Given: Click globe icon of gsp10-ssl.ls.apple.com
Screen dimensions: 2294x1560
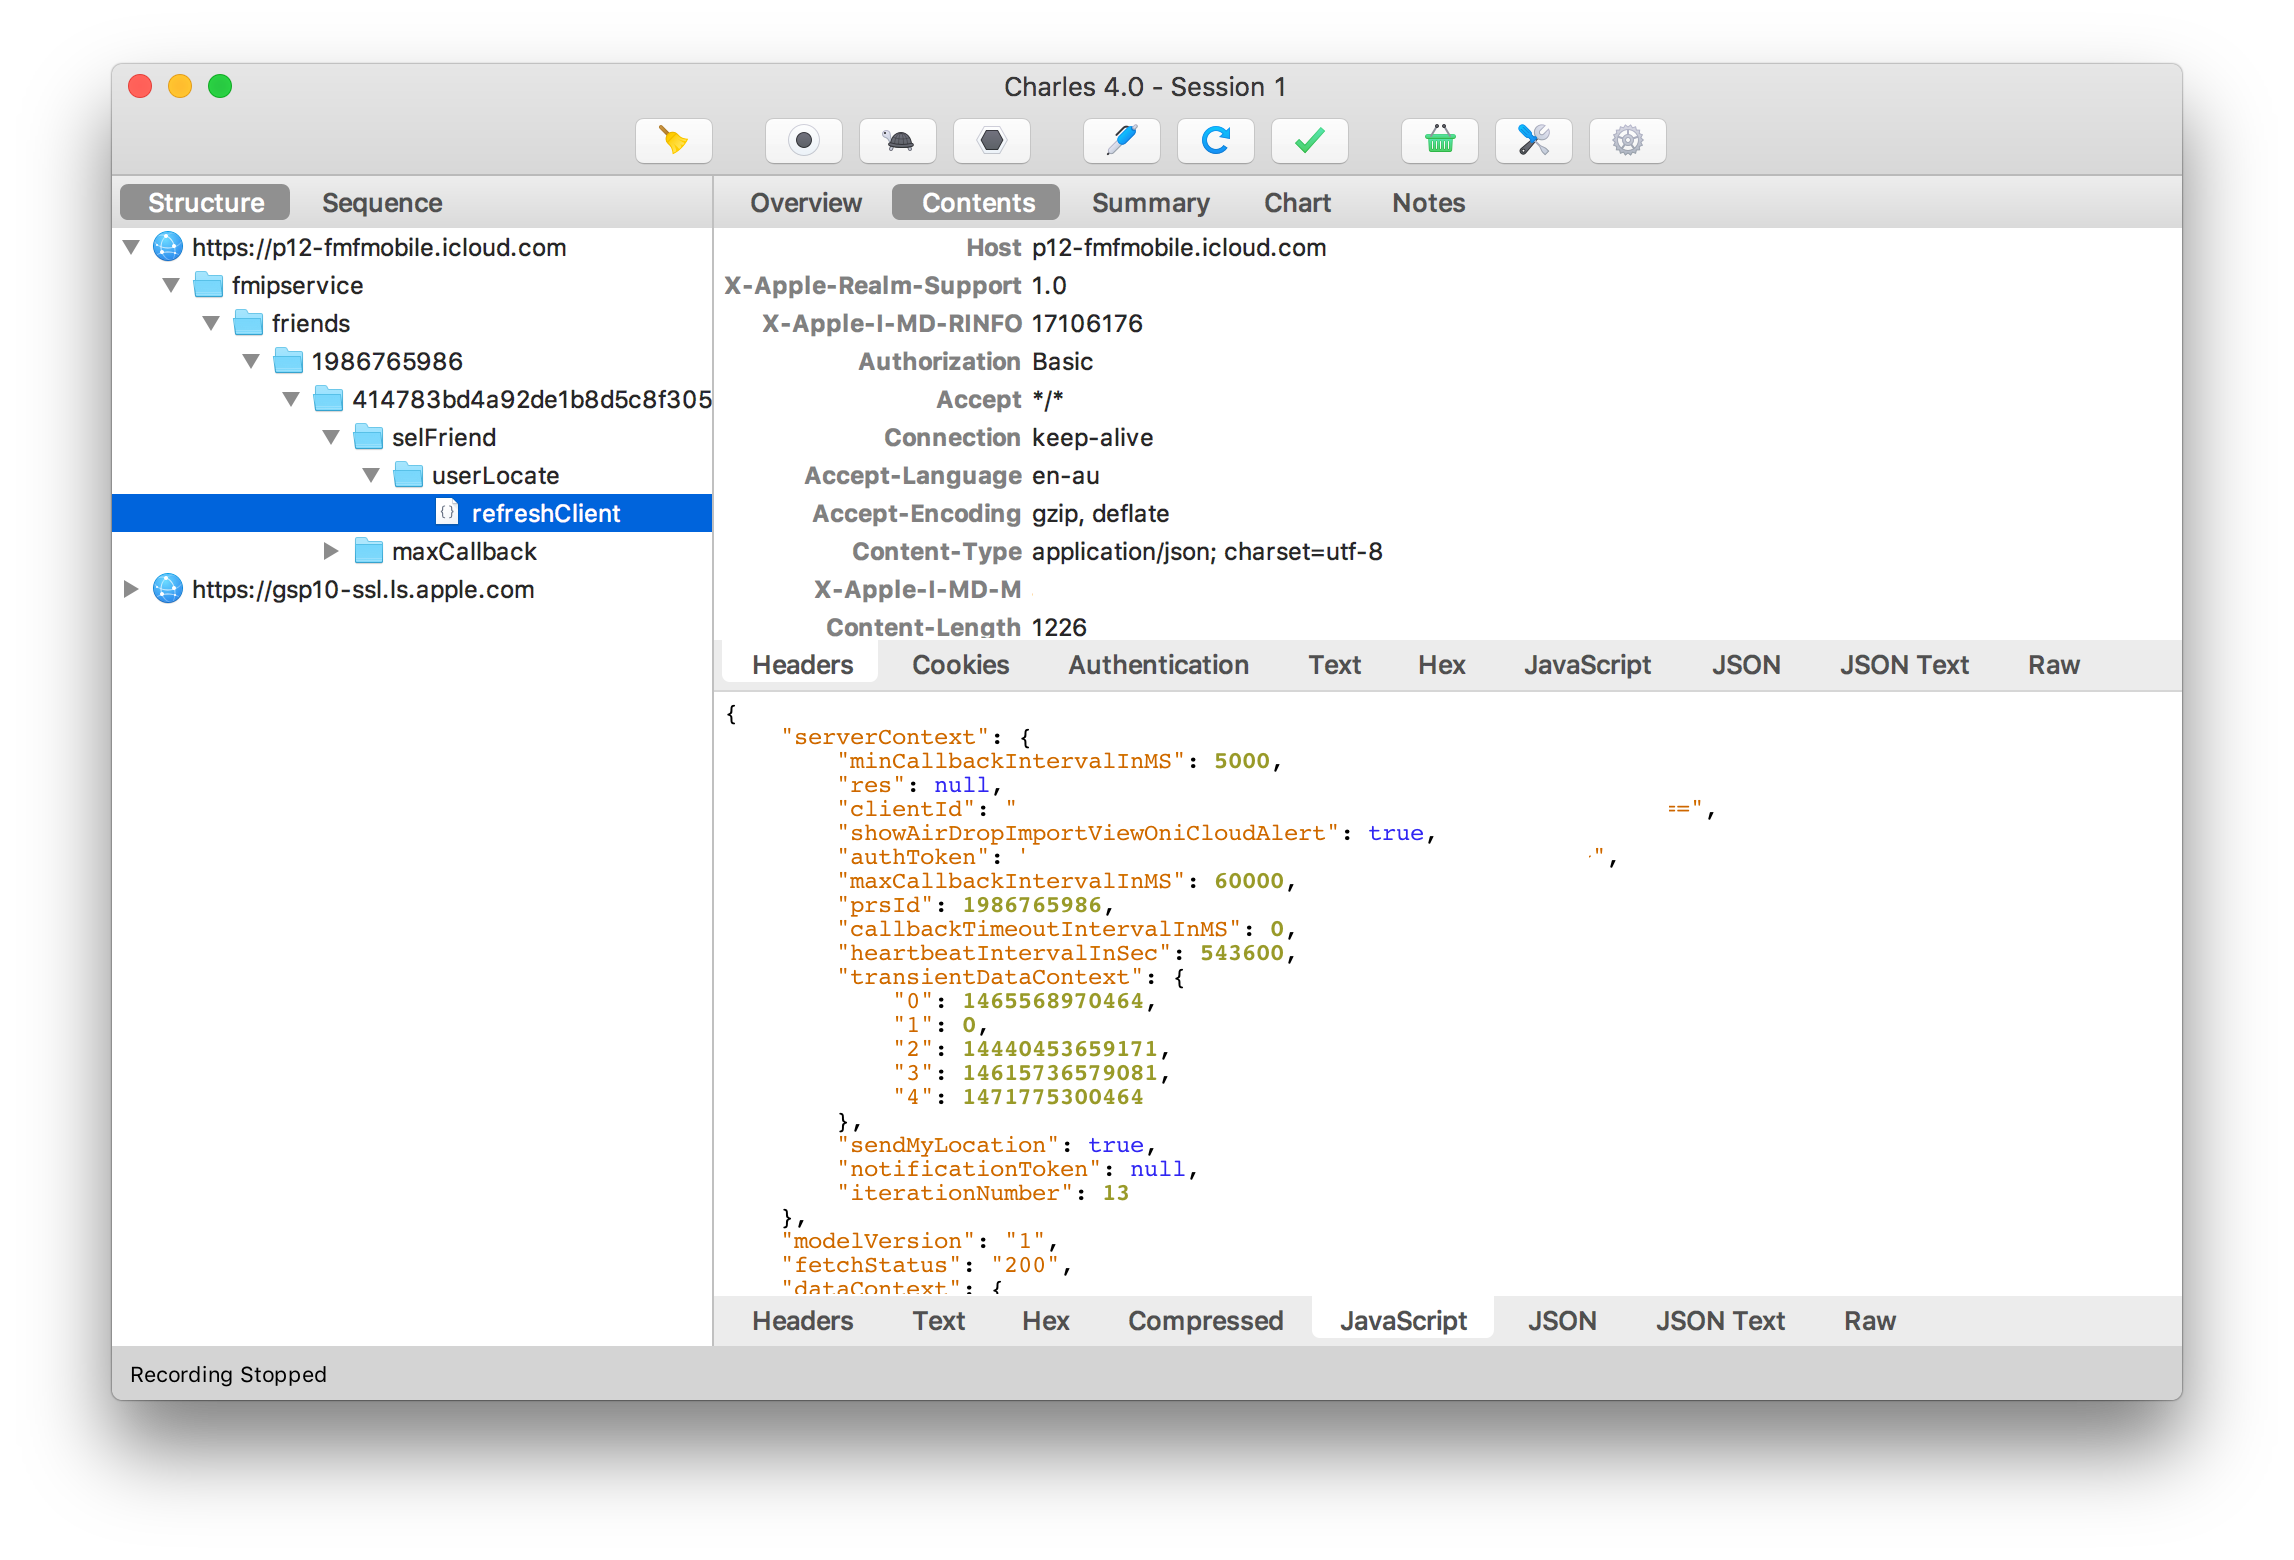Looking at the screenshot, I should (168, 589).
